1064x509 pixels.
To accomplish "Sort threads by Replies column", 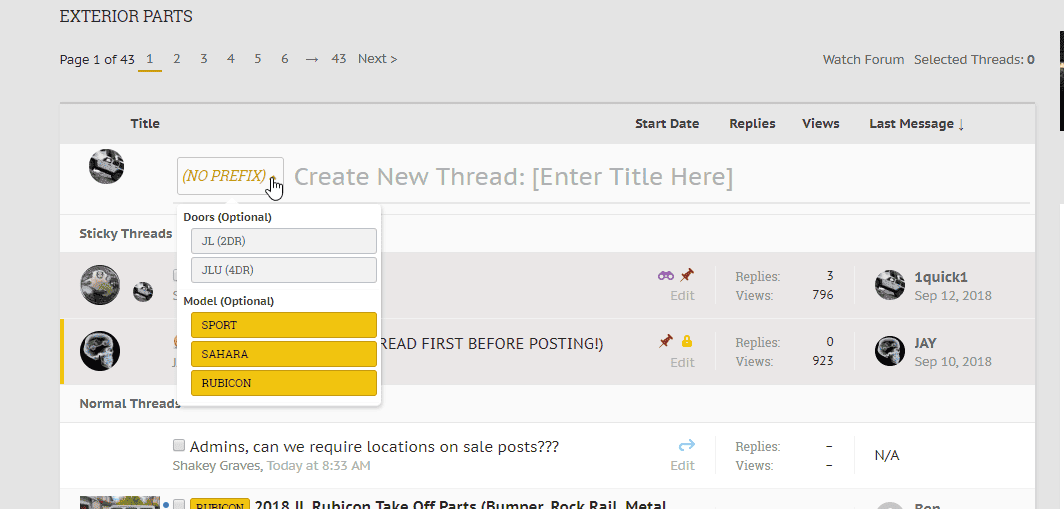I will (x=753, y=124).
